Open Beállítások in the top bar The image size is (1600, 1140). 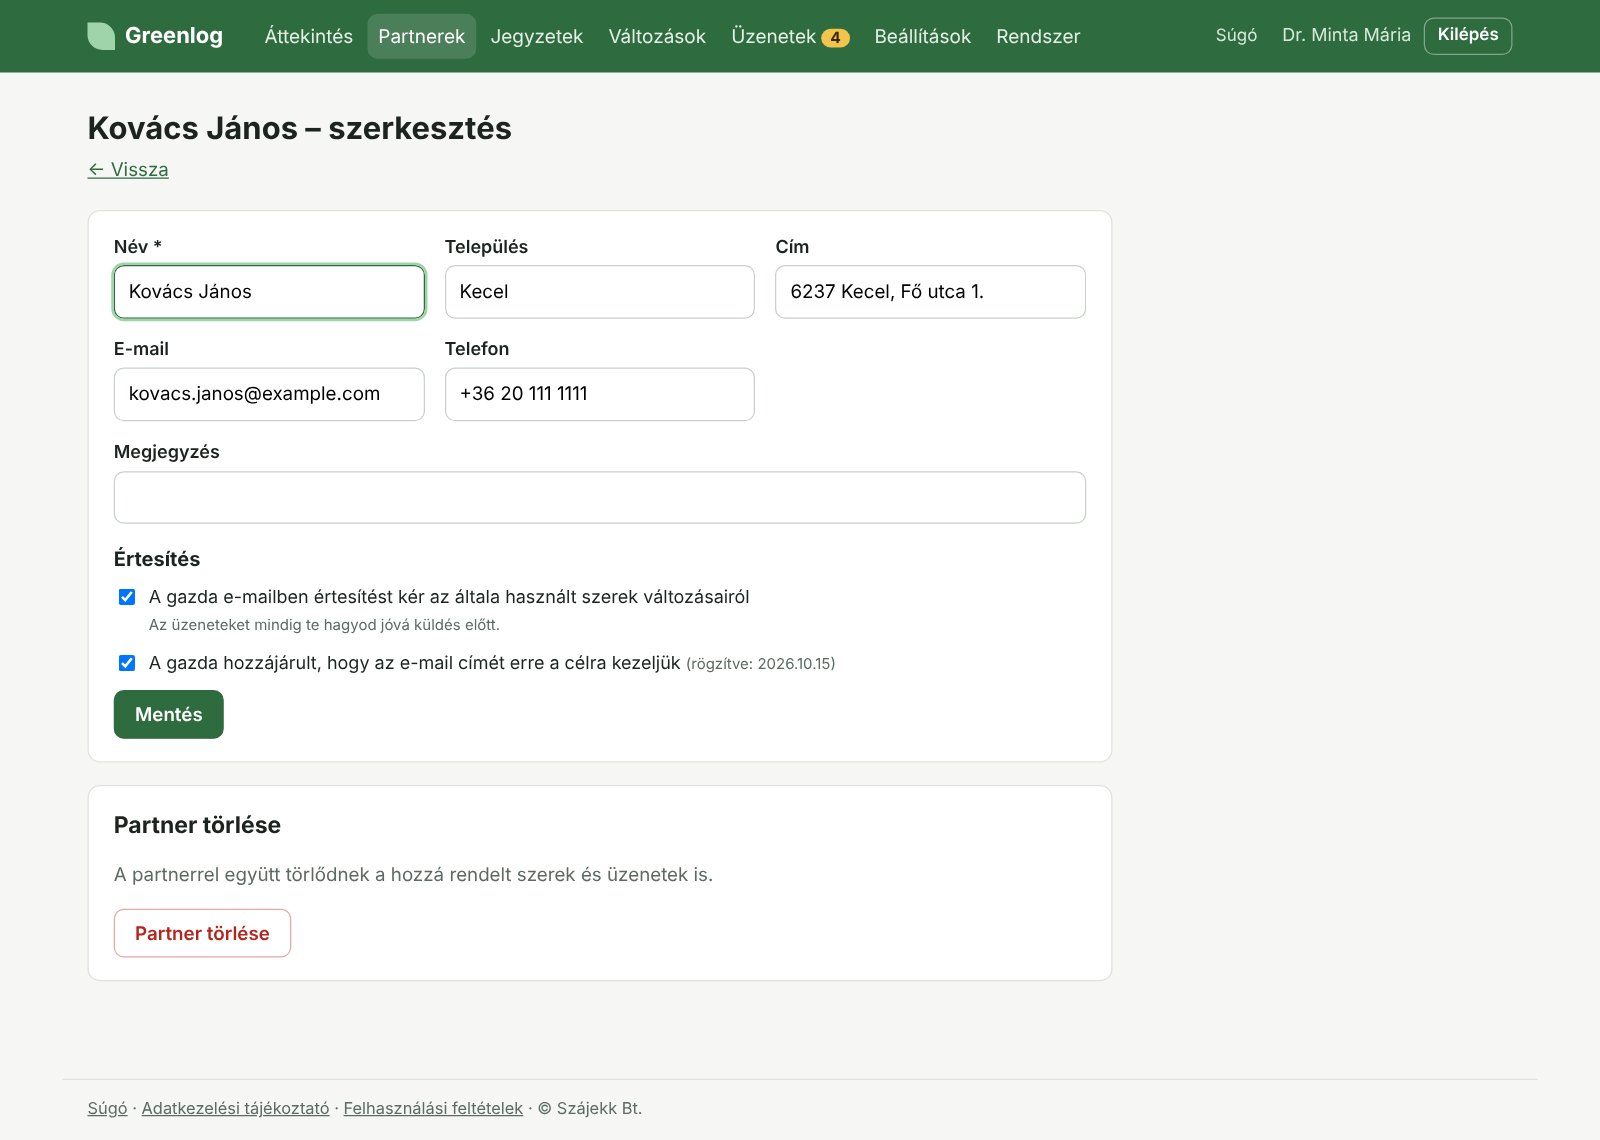click(922, 36)
